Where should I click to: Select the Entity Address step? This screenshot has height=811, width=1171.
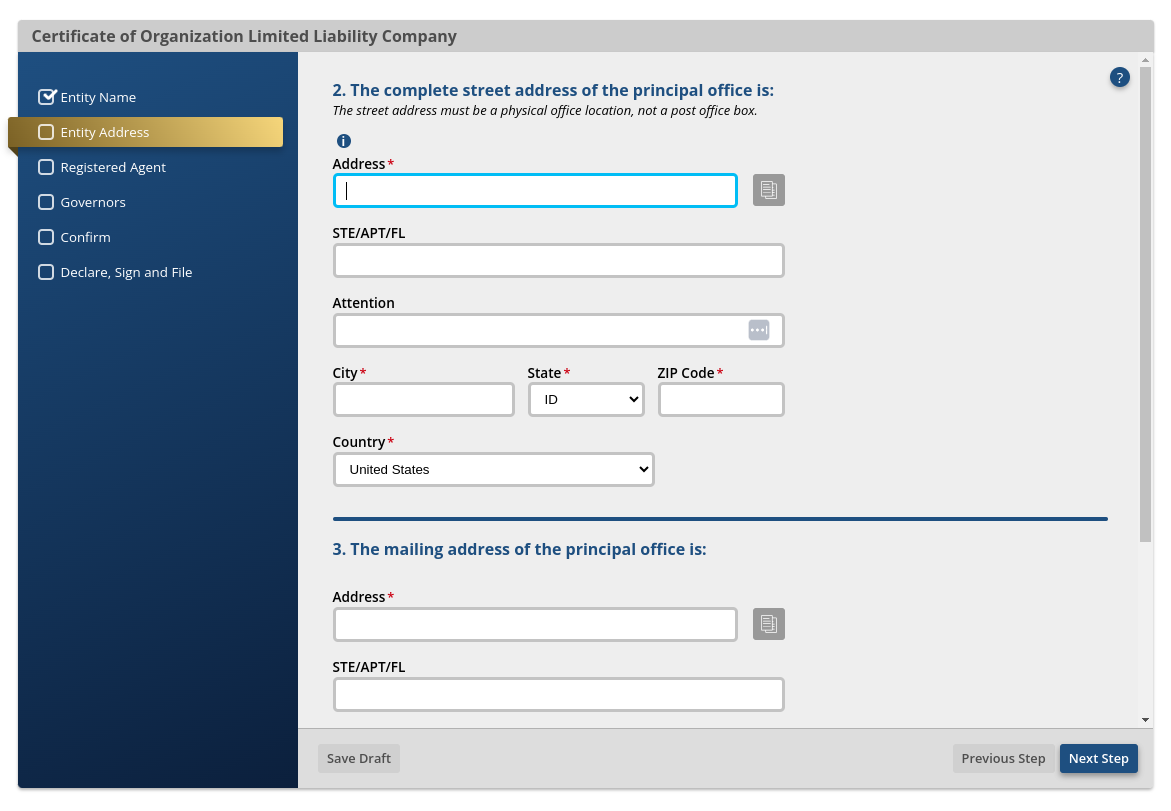click(104, 132)
